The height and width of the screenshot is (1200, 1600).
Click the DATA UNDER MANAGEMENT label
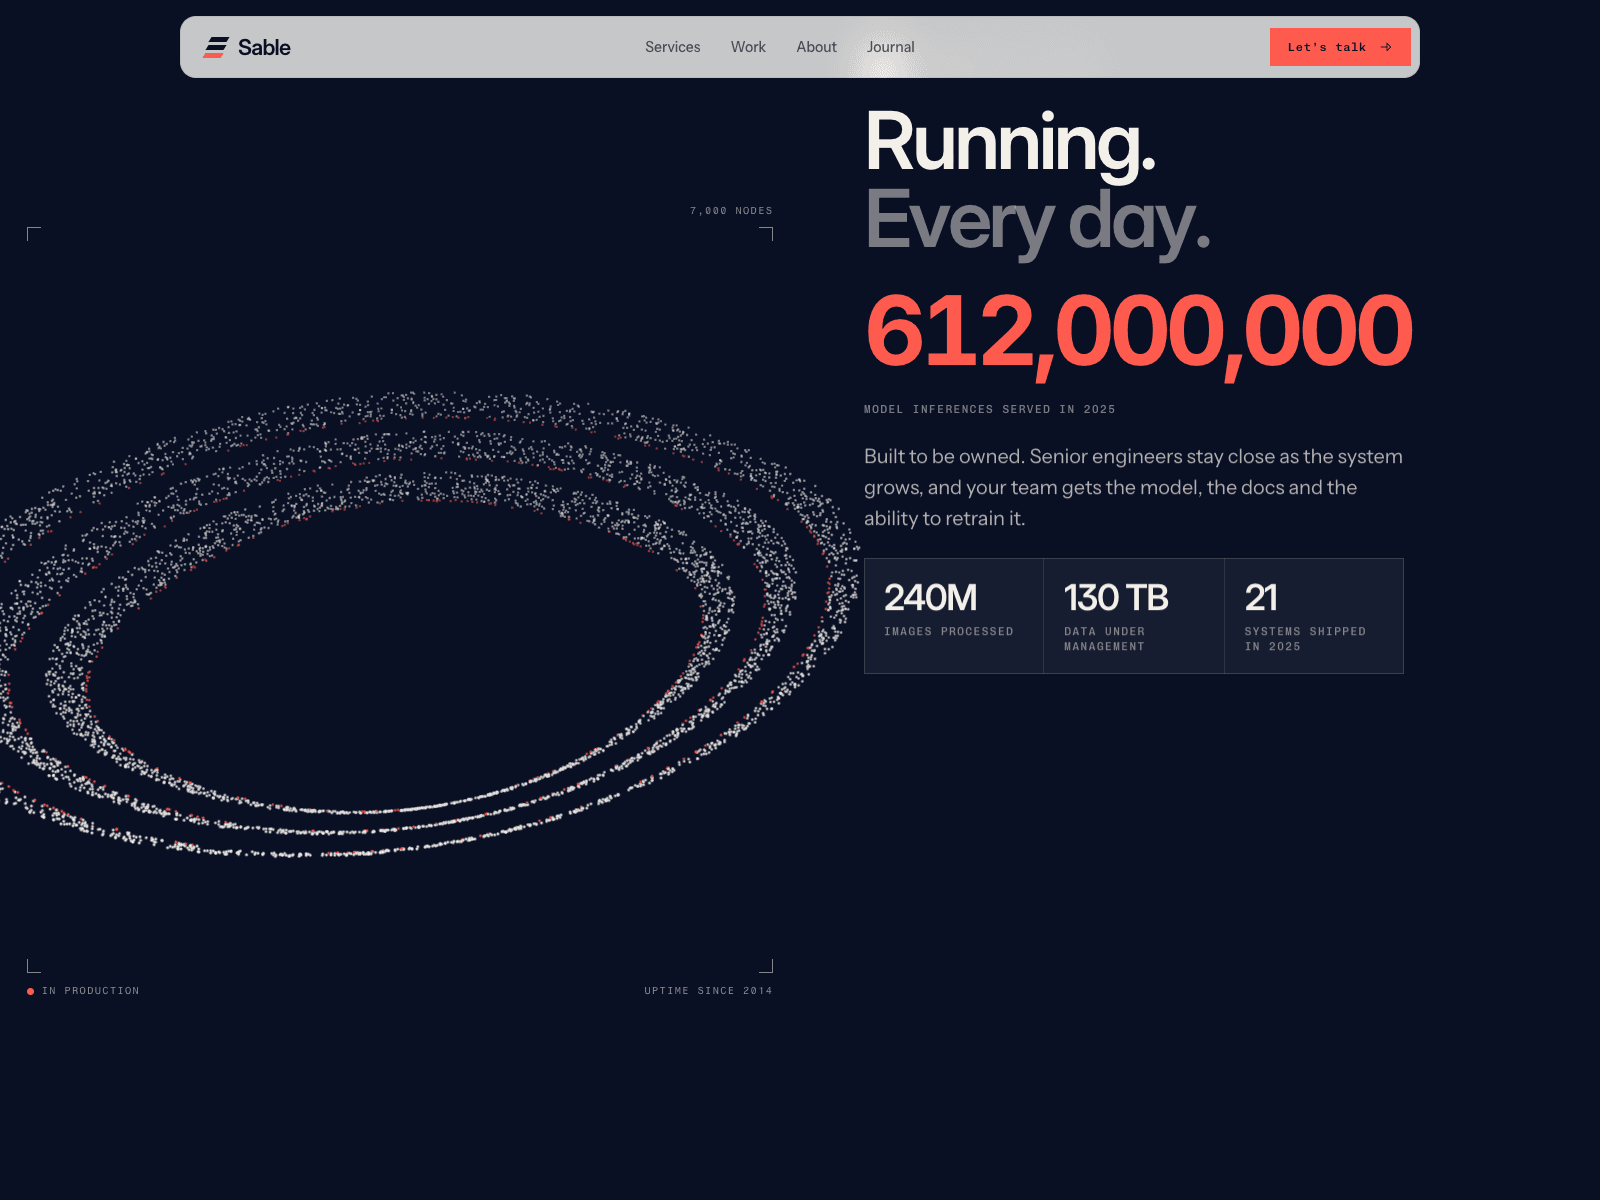[1105, 639]
